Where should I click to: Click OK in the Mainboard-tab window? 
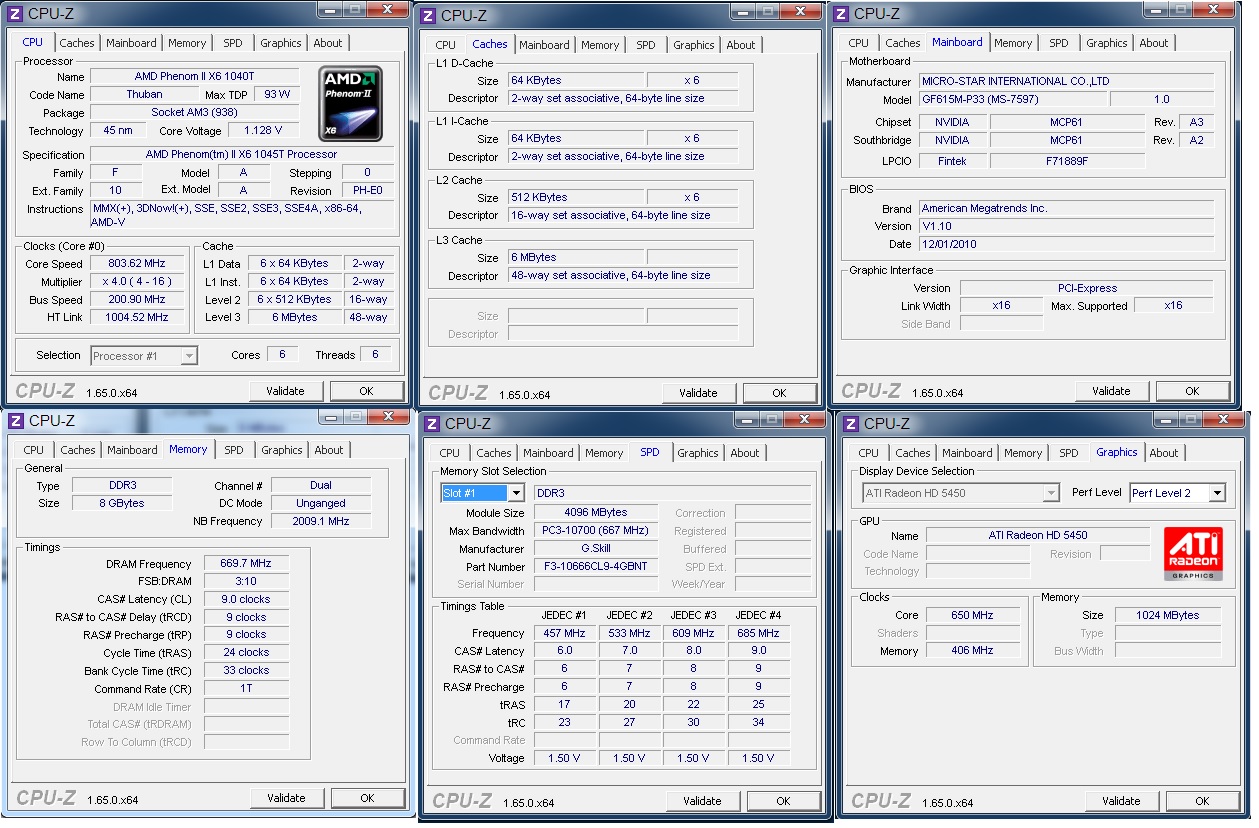(1192, 391)
